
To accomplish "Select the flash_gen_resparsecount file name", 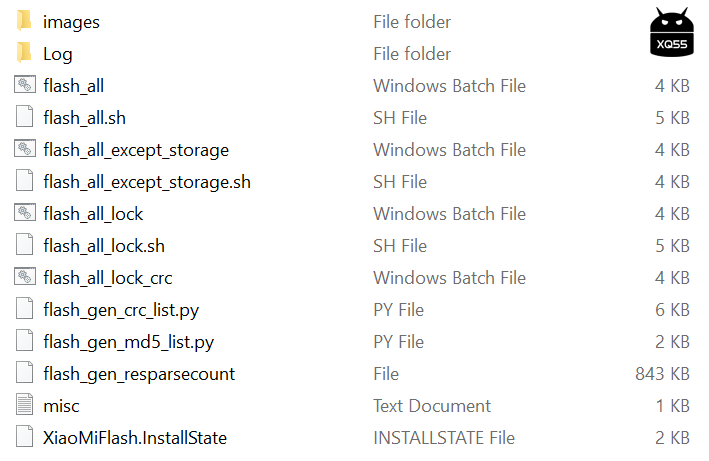I will (139, 374).
